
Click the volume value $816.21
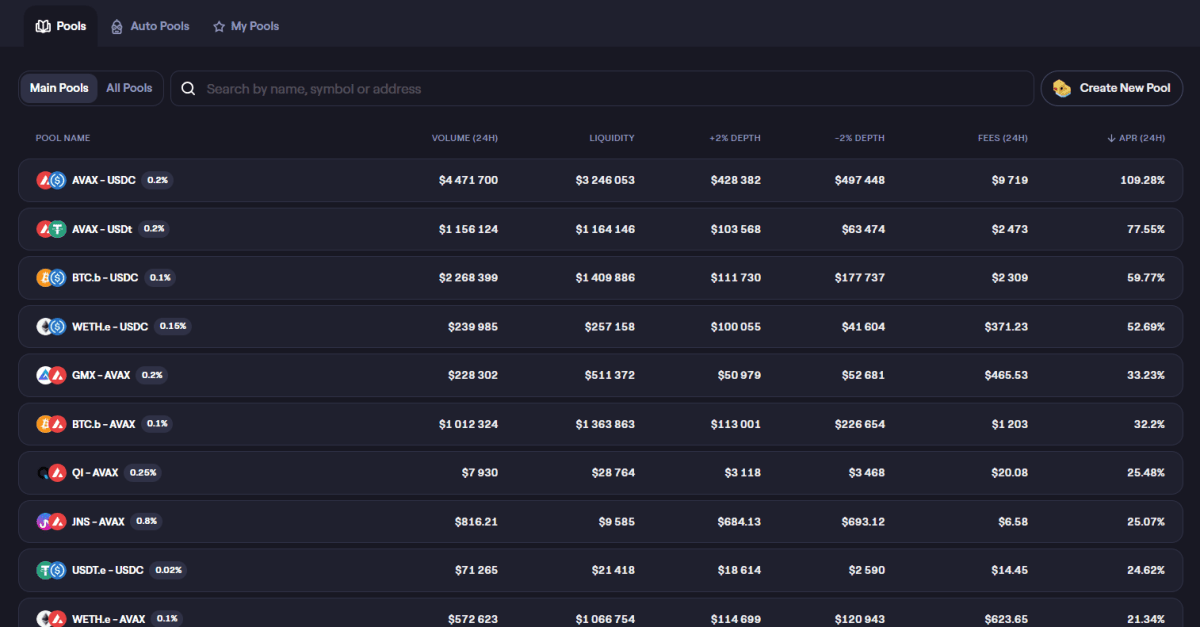click(476, 521)
